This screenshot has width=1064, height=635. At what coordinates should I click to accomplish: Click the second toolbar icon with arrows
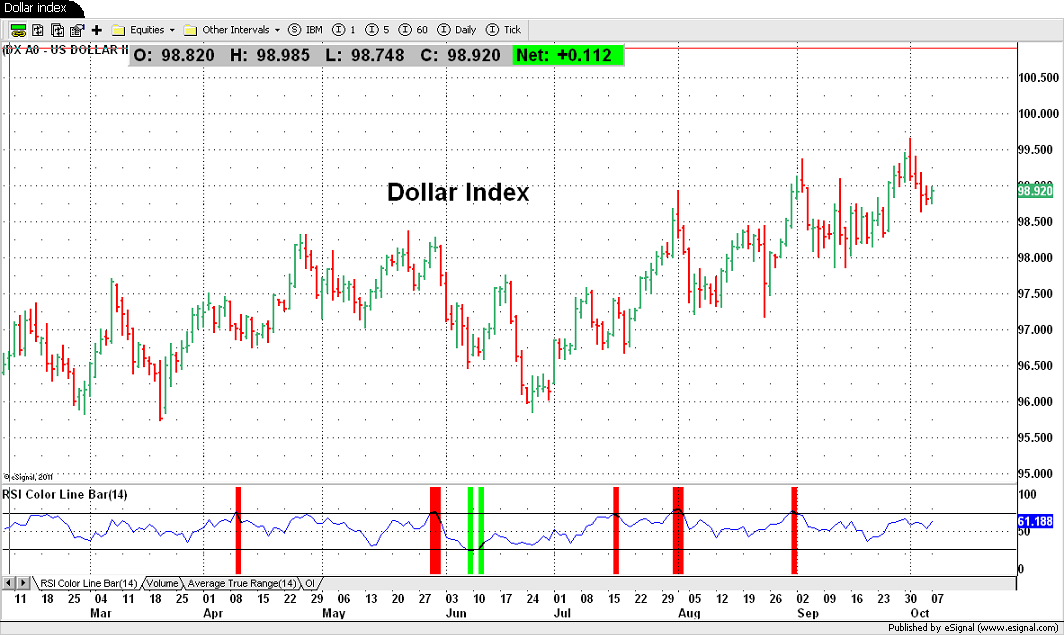[x=38, y=30]
